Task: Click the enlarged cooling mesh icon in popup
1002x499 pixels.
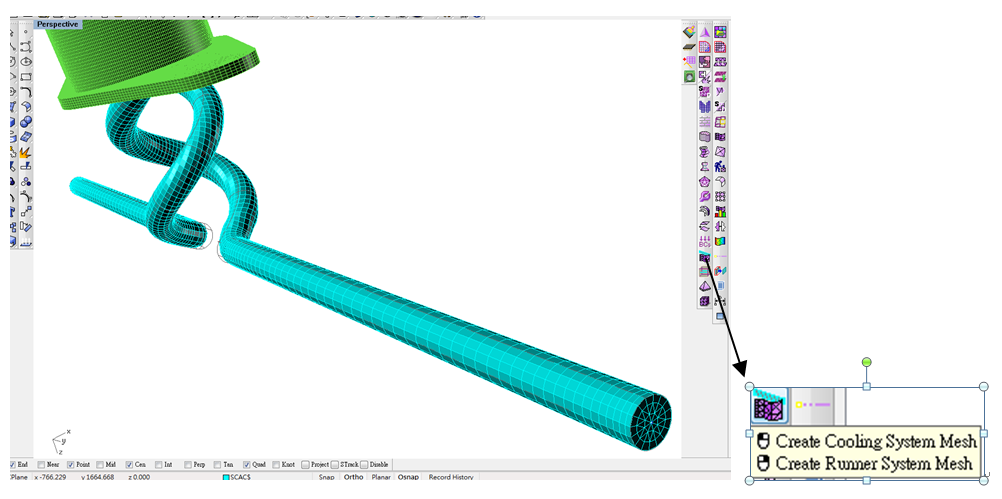Action: (x=769, y=406)
